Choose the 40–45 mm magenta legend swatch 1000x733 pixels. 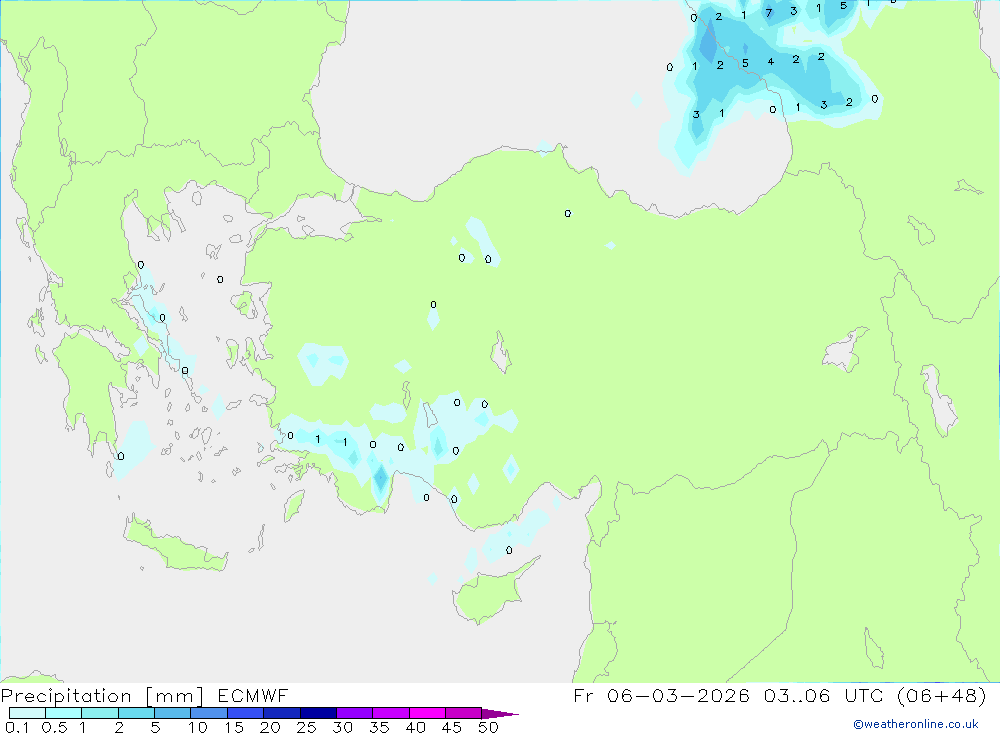click(x=427, y=713)
